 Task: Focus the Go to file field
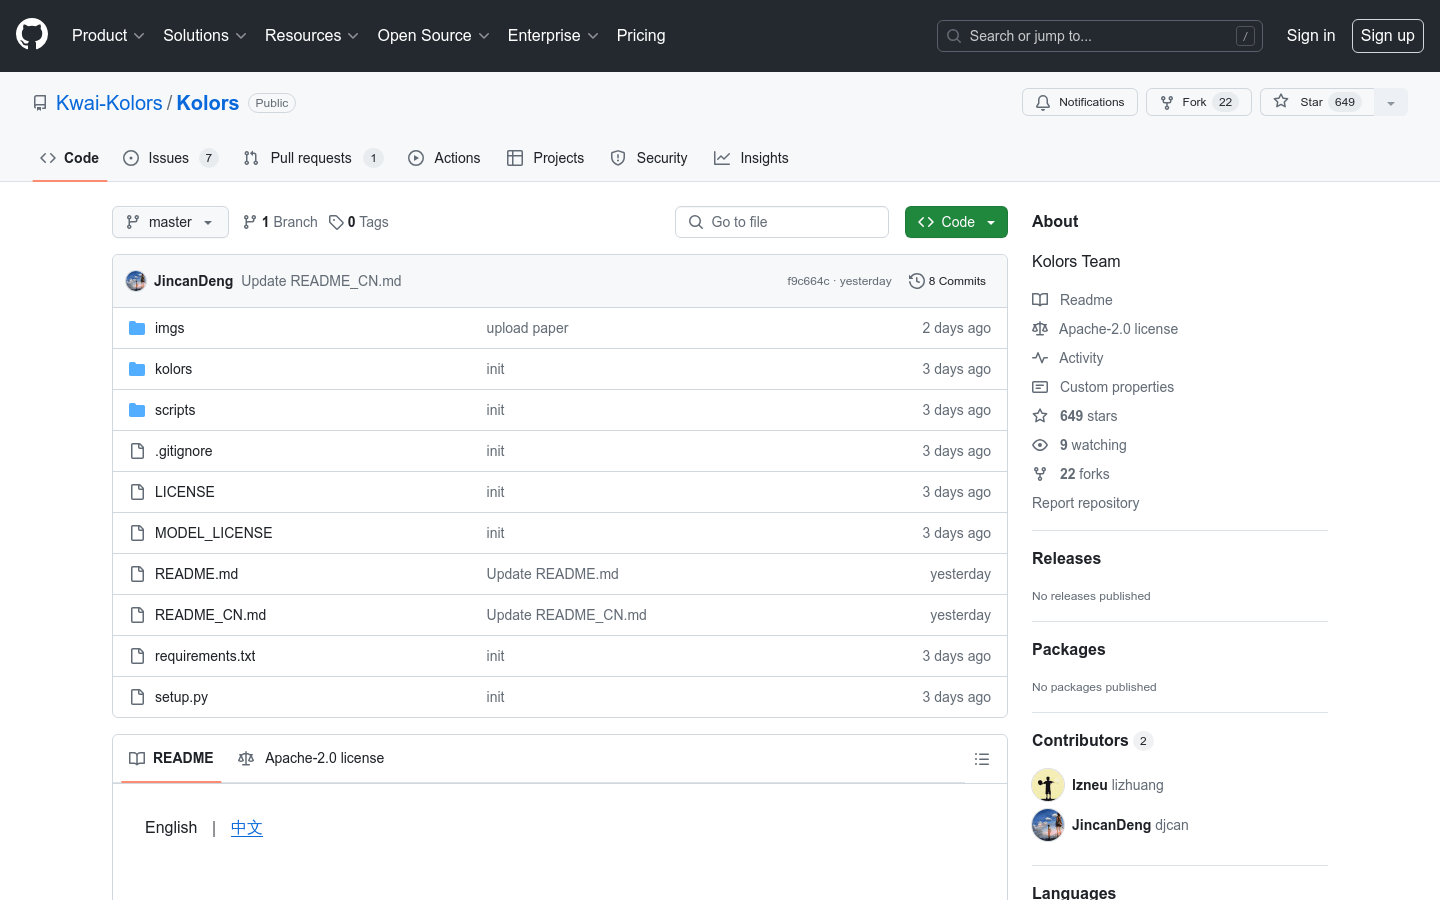(782, 222)
